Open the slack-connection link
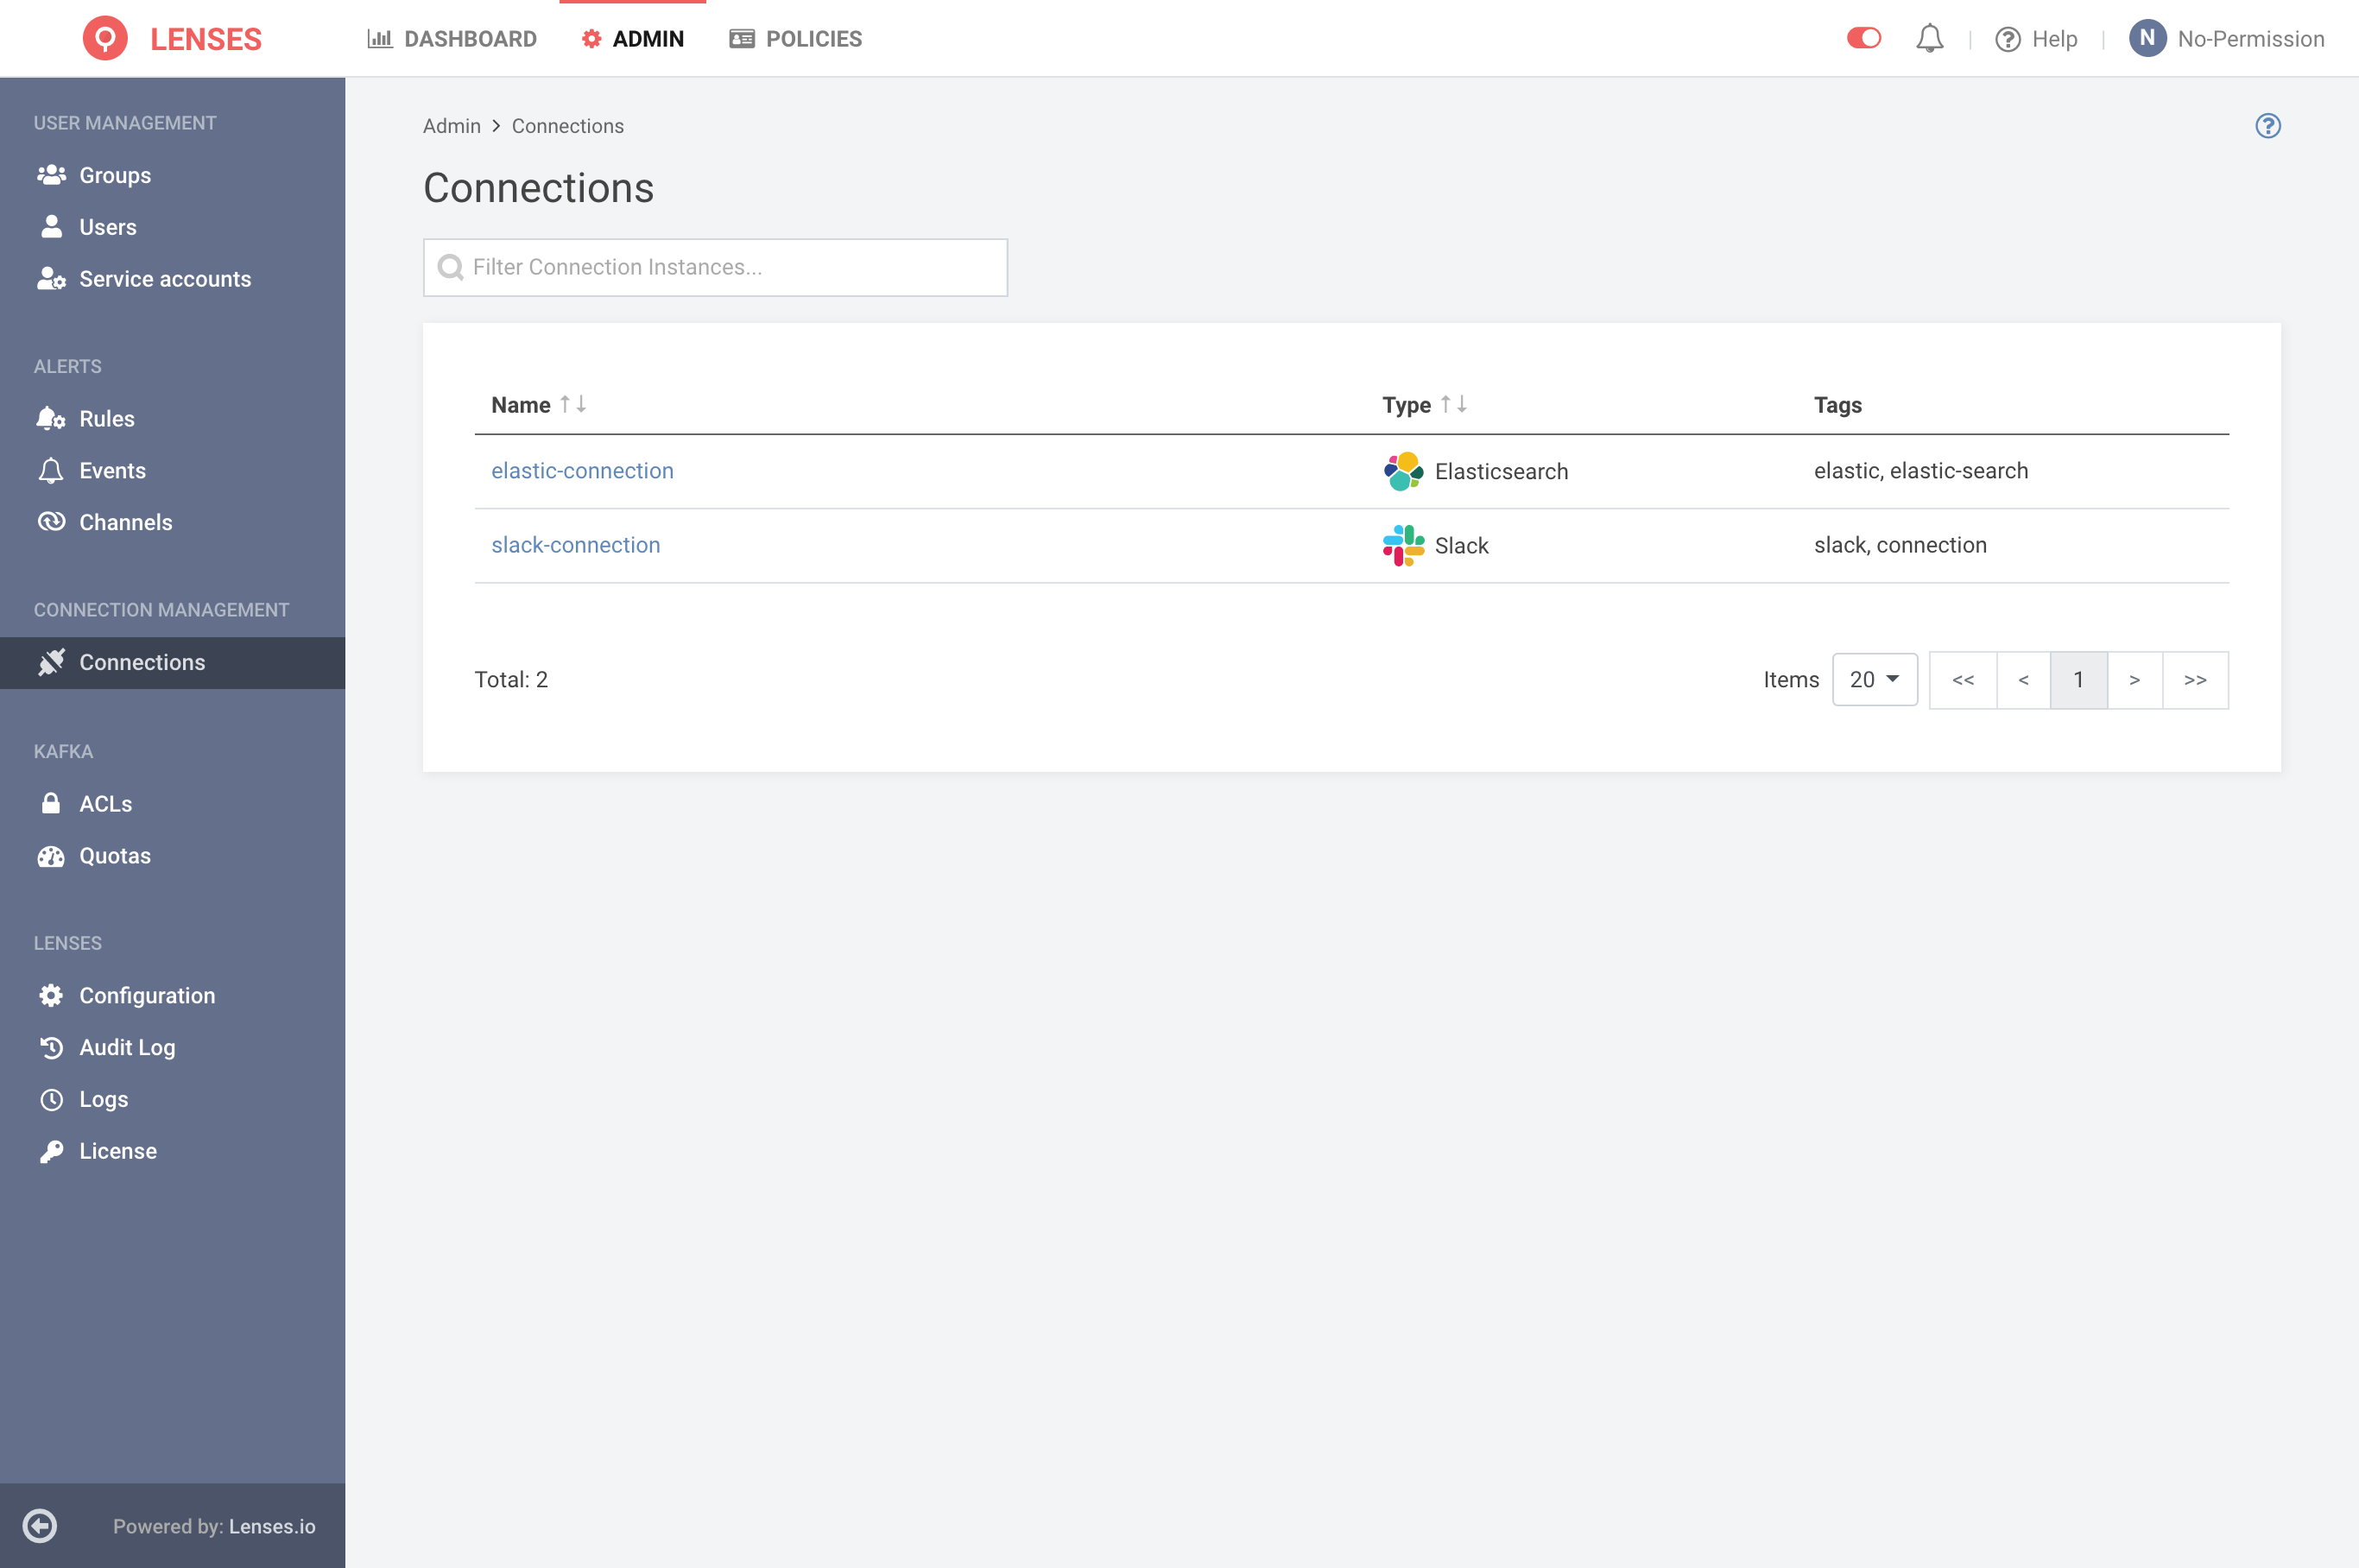This screenshot has height=1568, width=2359. click(x=575, y=545)
